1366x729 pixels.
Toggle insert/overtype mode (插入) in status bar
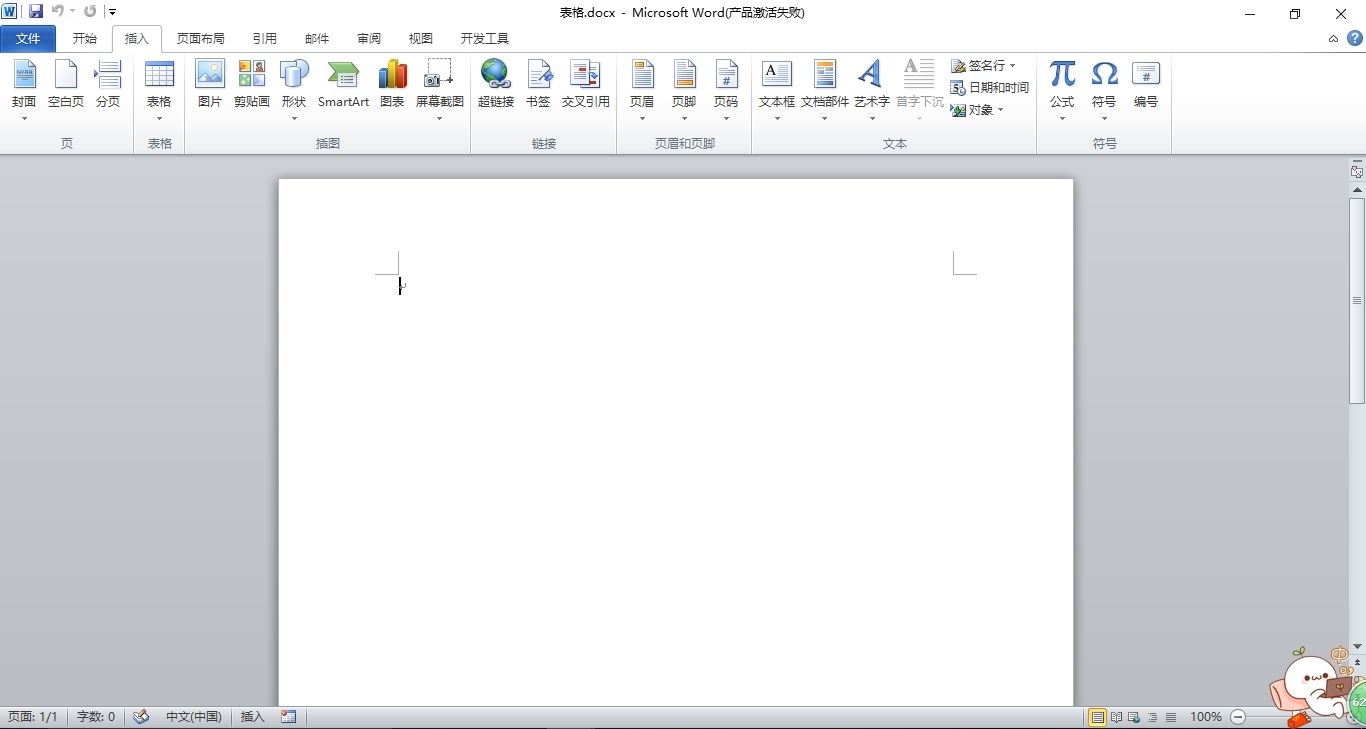click(253, 717)
